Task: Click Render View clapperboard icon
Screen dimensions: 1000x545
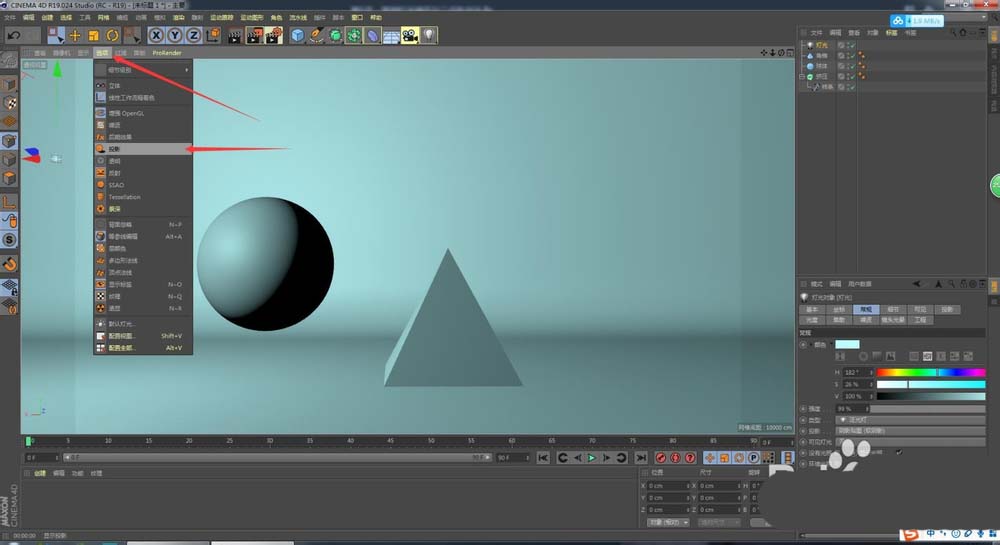Action: pyautogui.click(x=235, y=36)
